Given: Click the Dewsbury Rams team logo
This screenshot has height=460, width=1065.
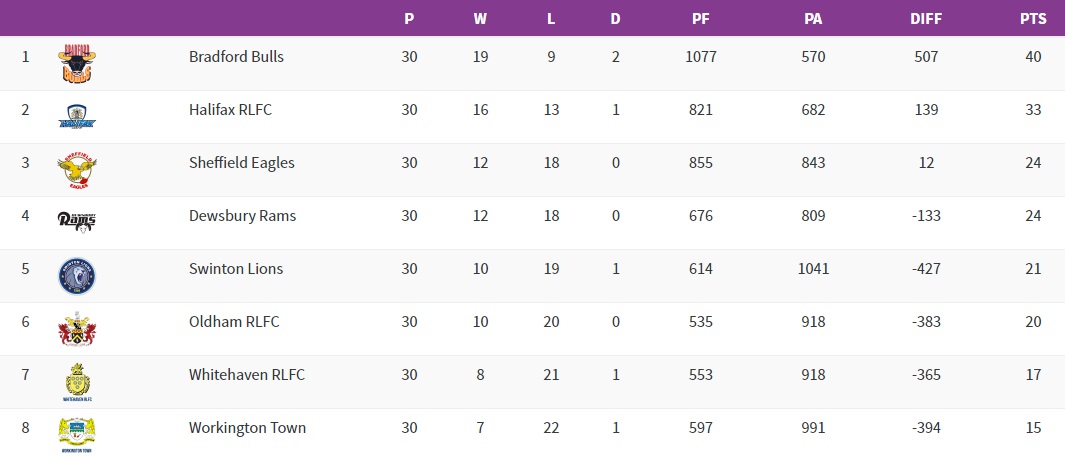Looking at the screenshot, I should (x=77, y=222).
